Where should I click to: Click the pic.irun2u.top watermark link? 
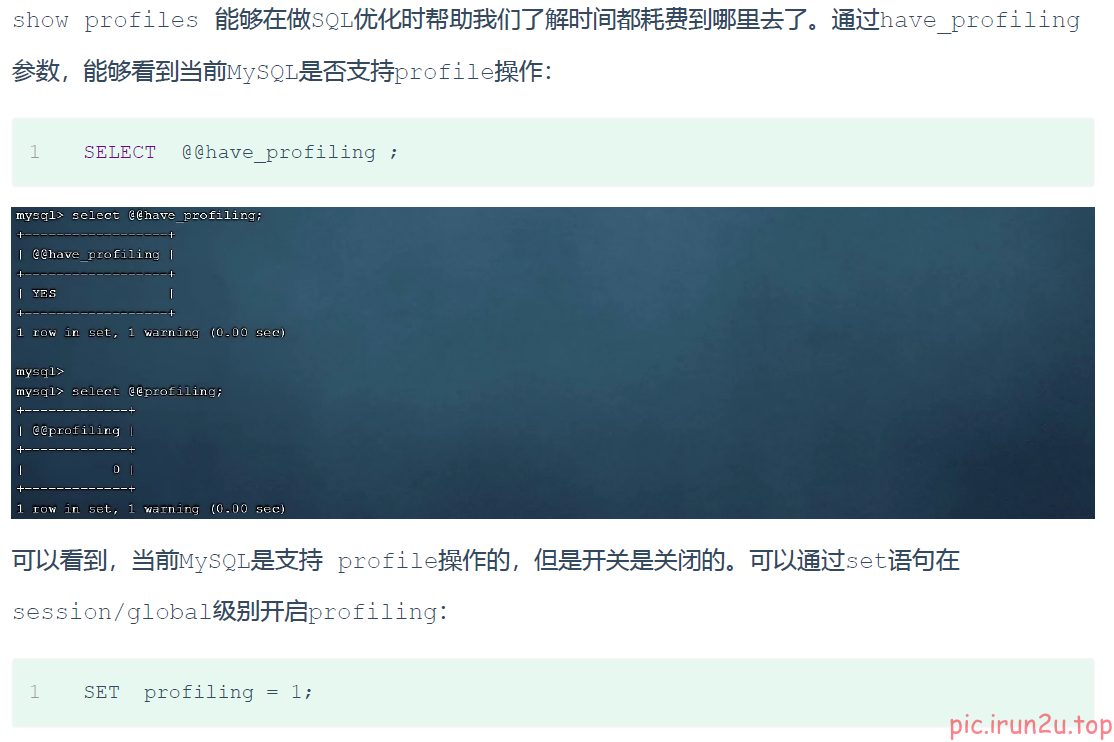pyautogui.click(x=1030, y=725)
